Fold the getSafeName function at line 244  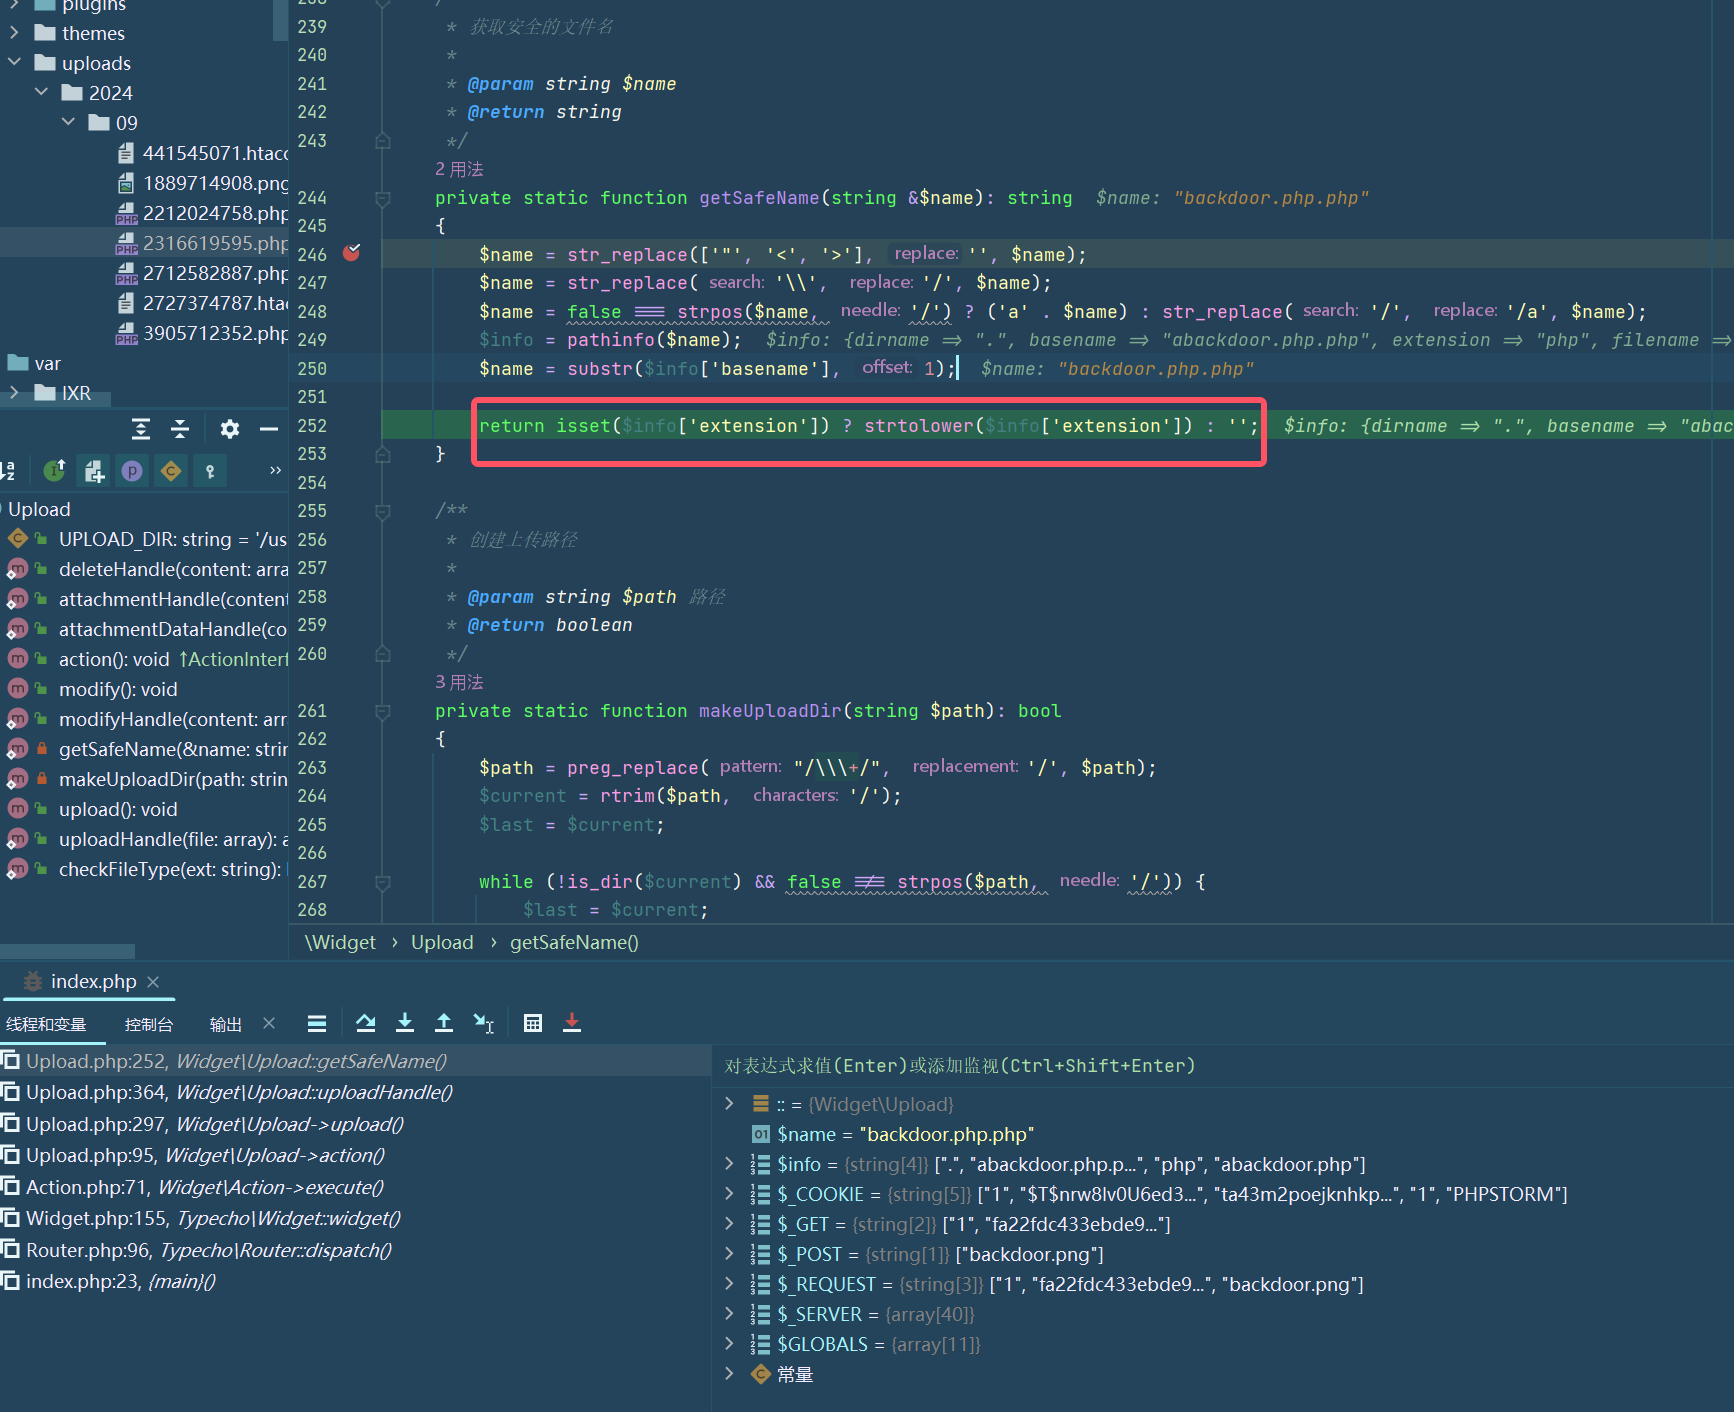(382, 198)
